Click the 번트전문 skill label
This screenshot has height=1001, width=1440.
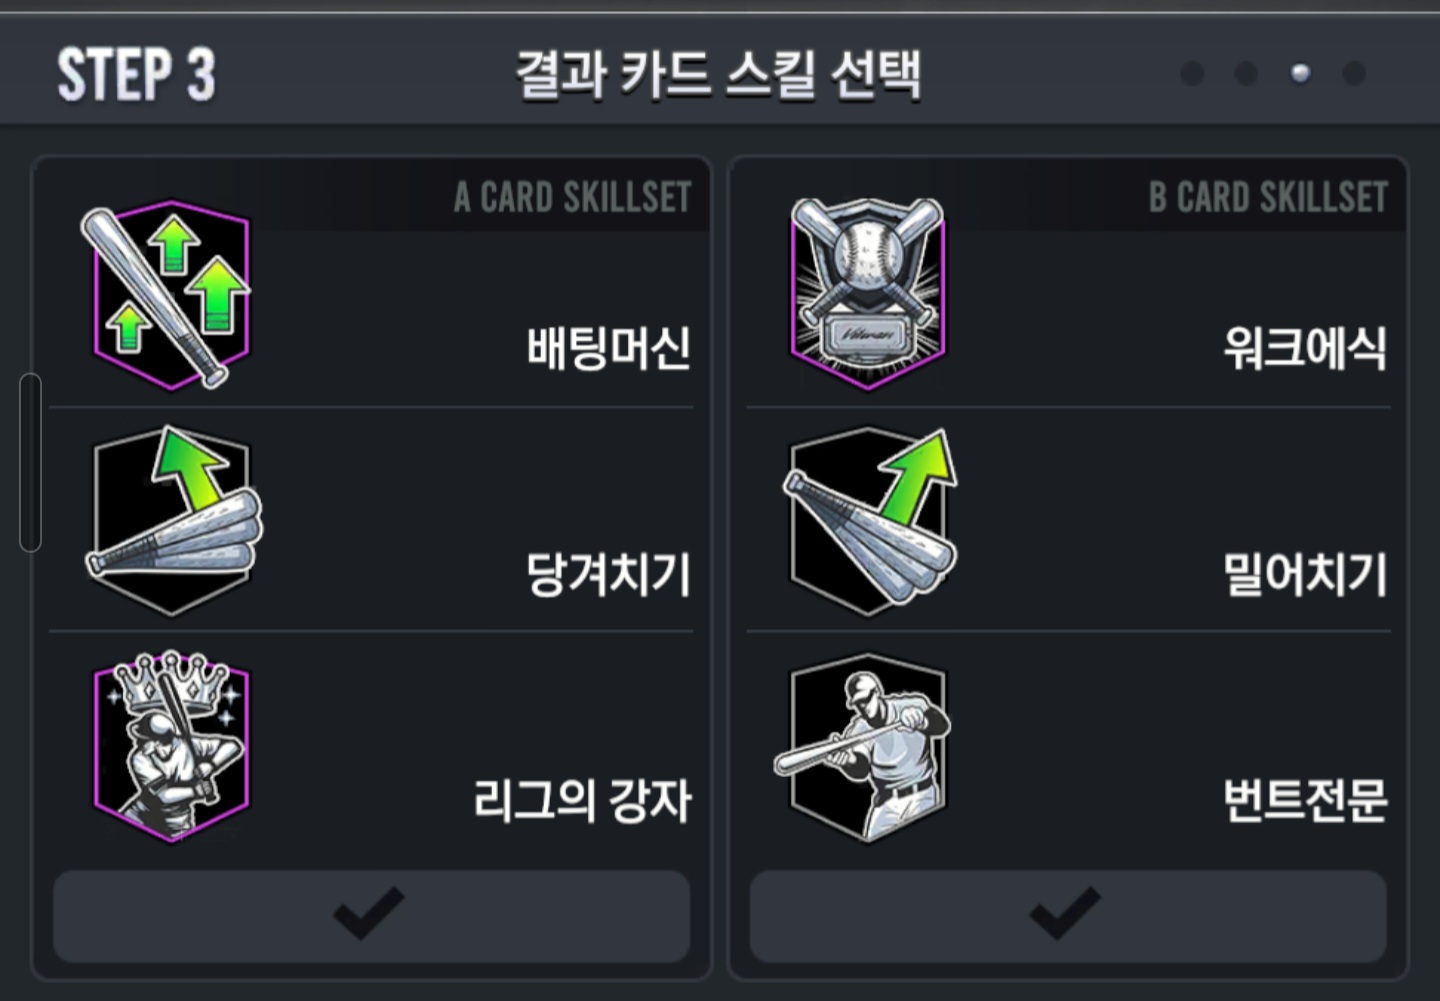click(x=1305, y=801)
